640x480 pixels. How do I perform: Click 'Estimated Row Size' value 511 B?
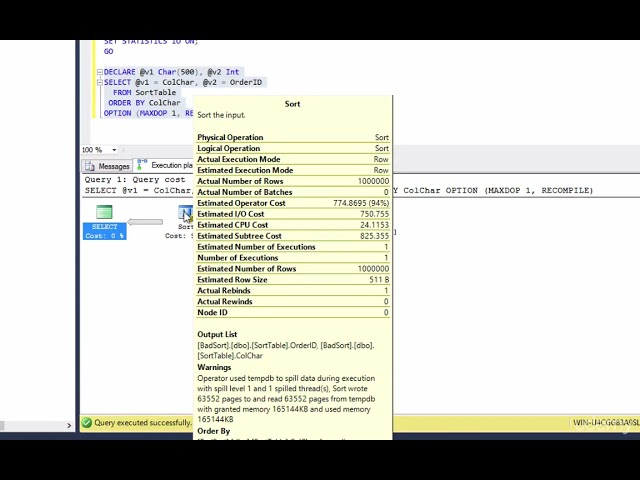pyautogui.click(x=379, y=280)
